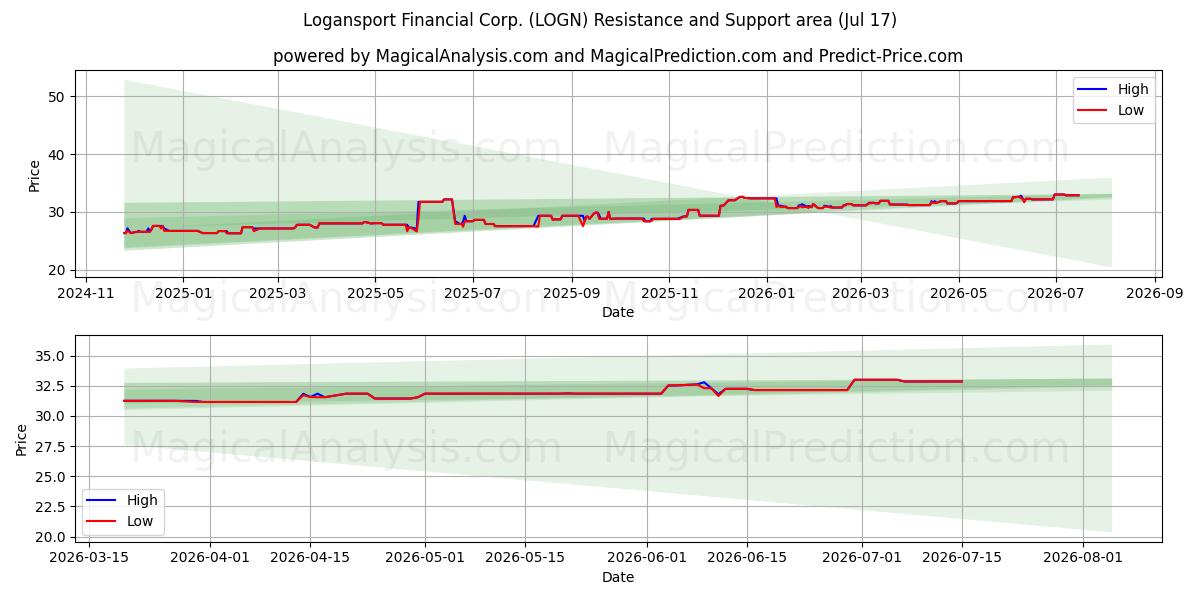Image resolution: width=1200 pixels, height=600 pixels.
Task: Click 'High' in the top chart legend
Action: [x=1133, y=89]
